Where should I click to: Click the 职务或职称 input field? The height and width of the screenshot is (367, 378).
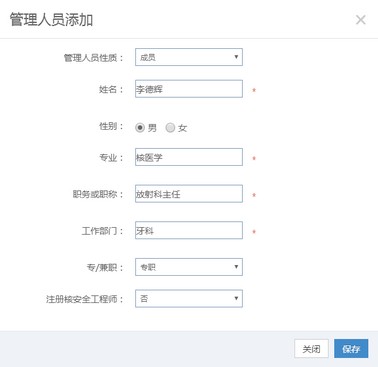(x=189, y=194)
